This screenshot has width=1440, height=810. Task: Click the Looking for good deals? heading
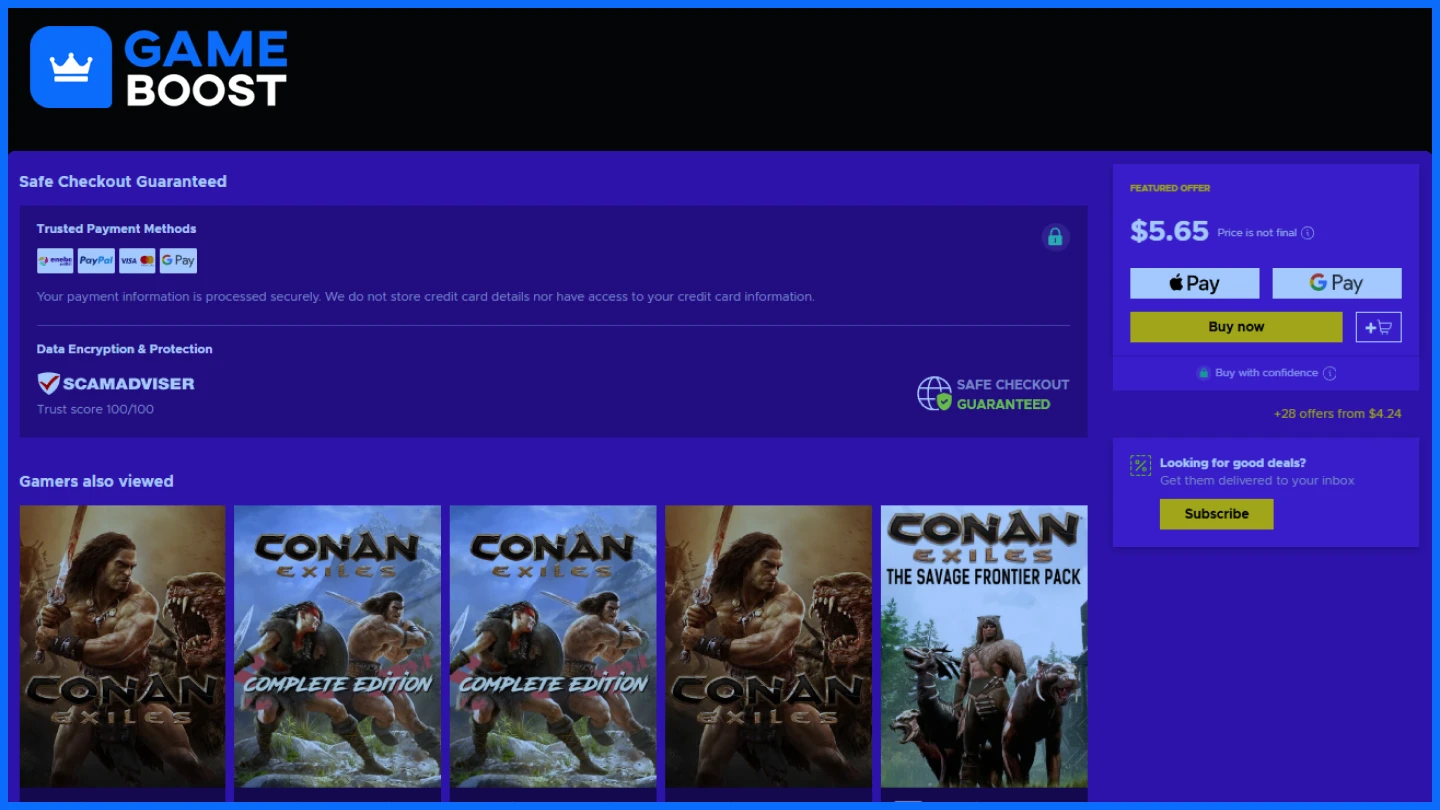(1233, 463)
